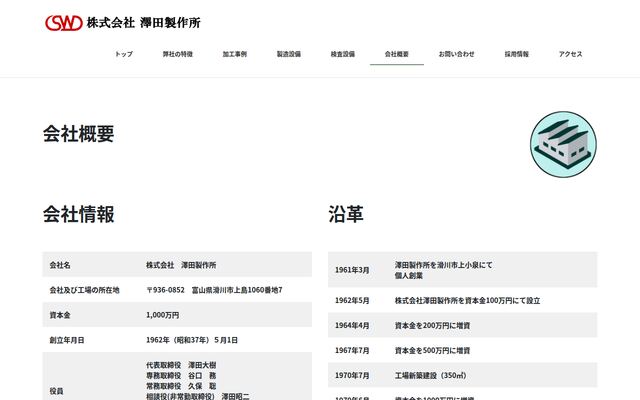Click the 資本金 row label
The image size is (640, 400).
coord(60,315)
